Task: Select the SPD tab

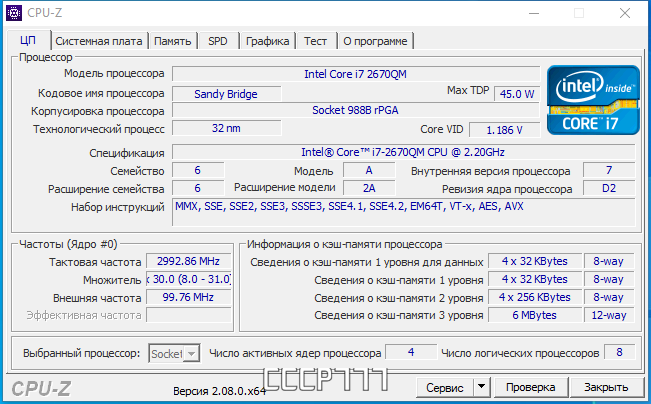Action: [x=217, y=41]
